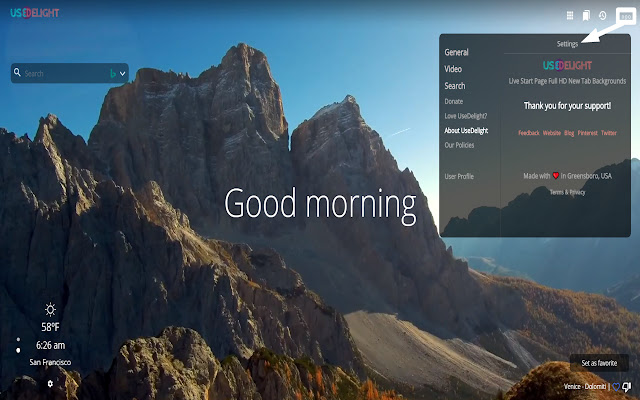
Task: Dislike background with thumbs-down icon
Action: pos(627,387)
